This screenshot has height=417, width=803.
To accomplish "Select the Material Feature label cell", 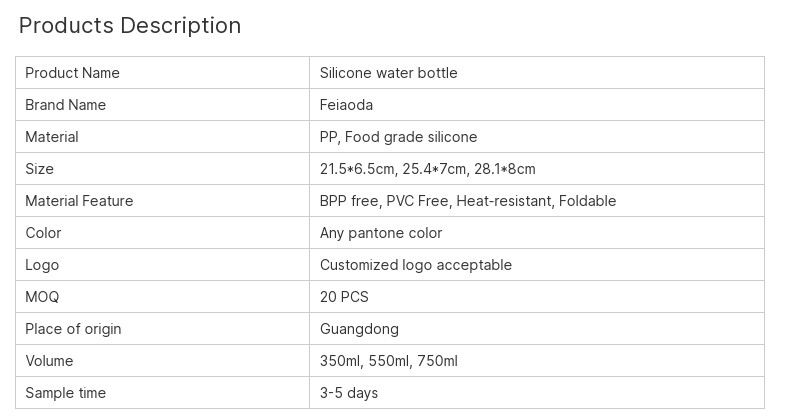I will (79, 201).
